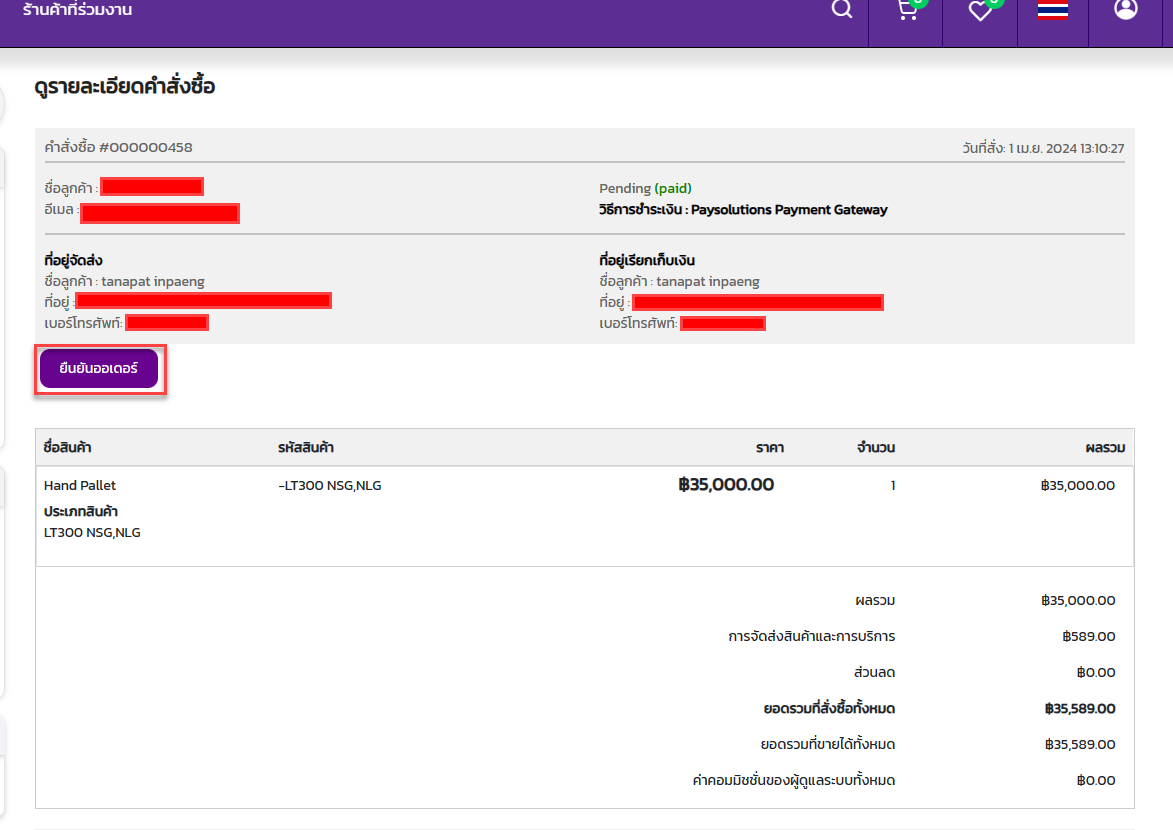Click the รหัสสินค้า column header
The width and height of the screenshot is (1173, 830).
pyautogui.click(x=312, y=447)
